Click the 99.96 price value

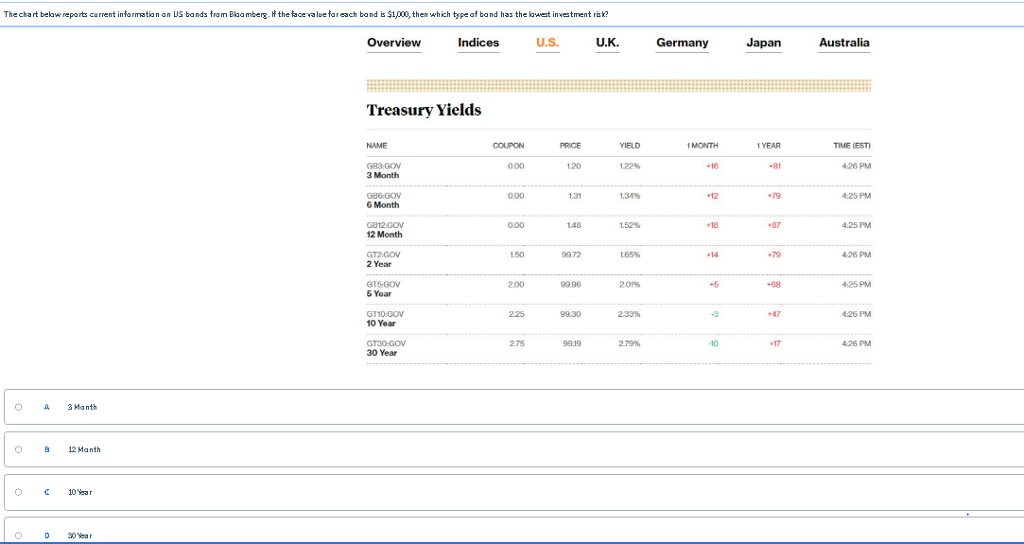571,285
